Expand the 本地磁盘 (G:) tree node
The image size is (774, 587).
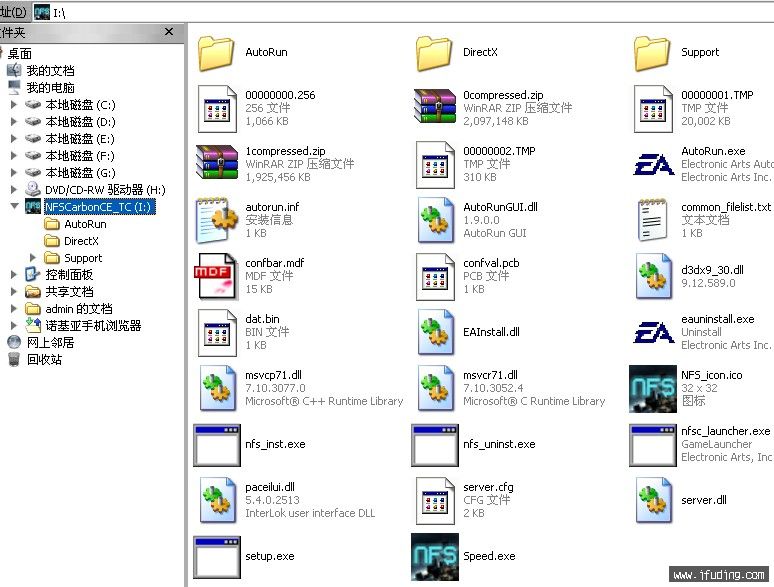point(14,173)
